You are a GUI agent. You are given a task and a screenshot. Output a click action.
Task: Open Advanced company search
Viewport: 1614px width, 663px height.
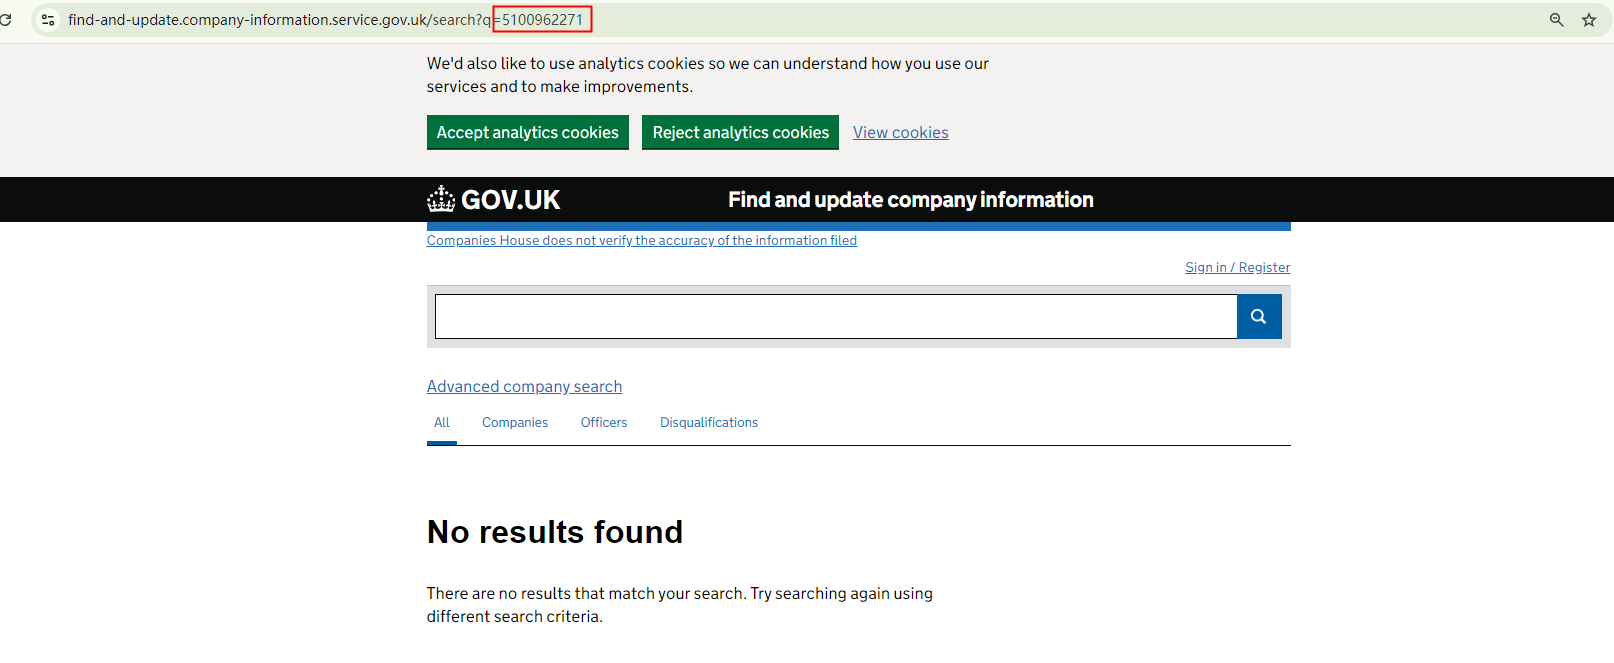pyautogui.click(x=525, y=387)
